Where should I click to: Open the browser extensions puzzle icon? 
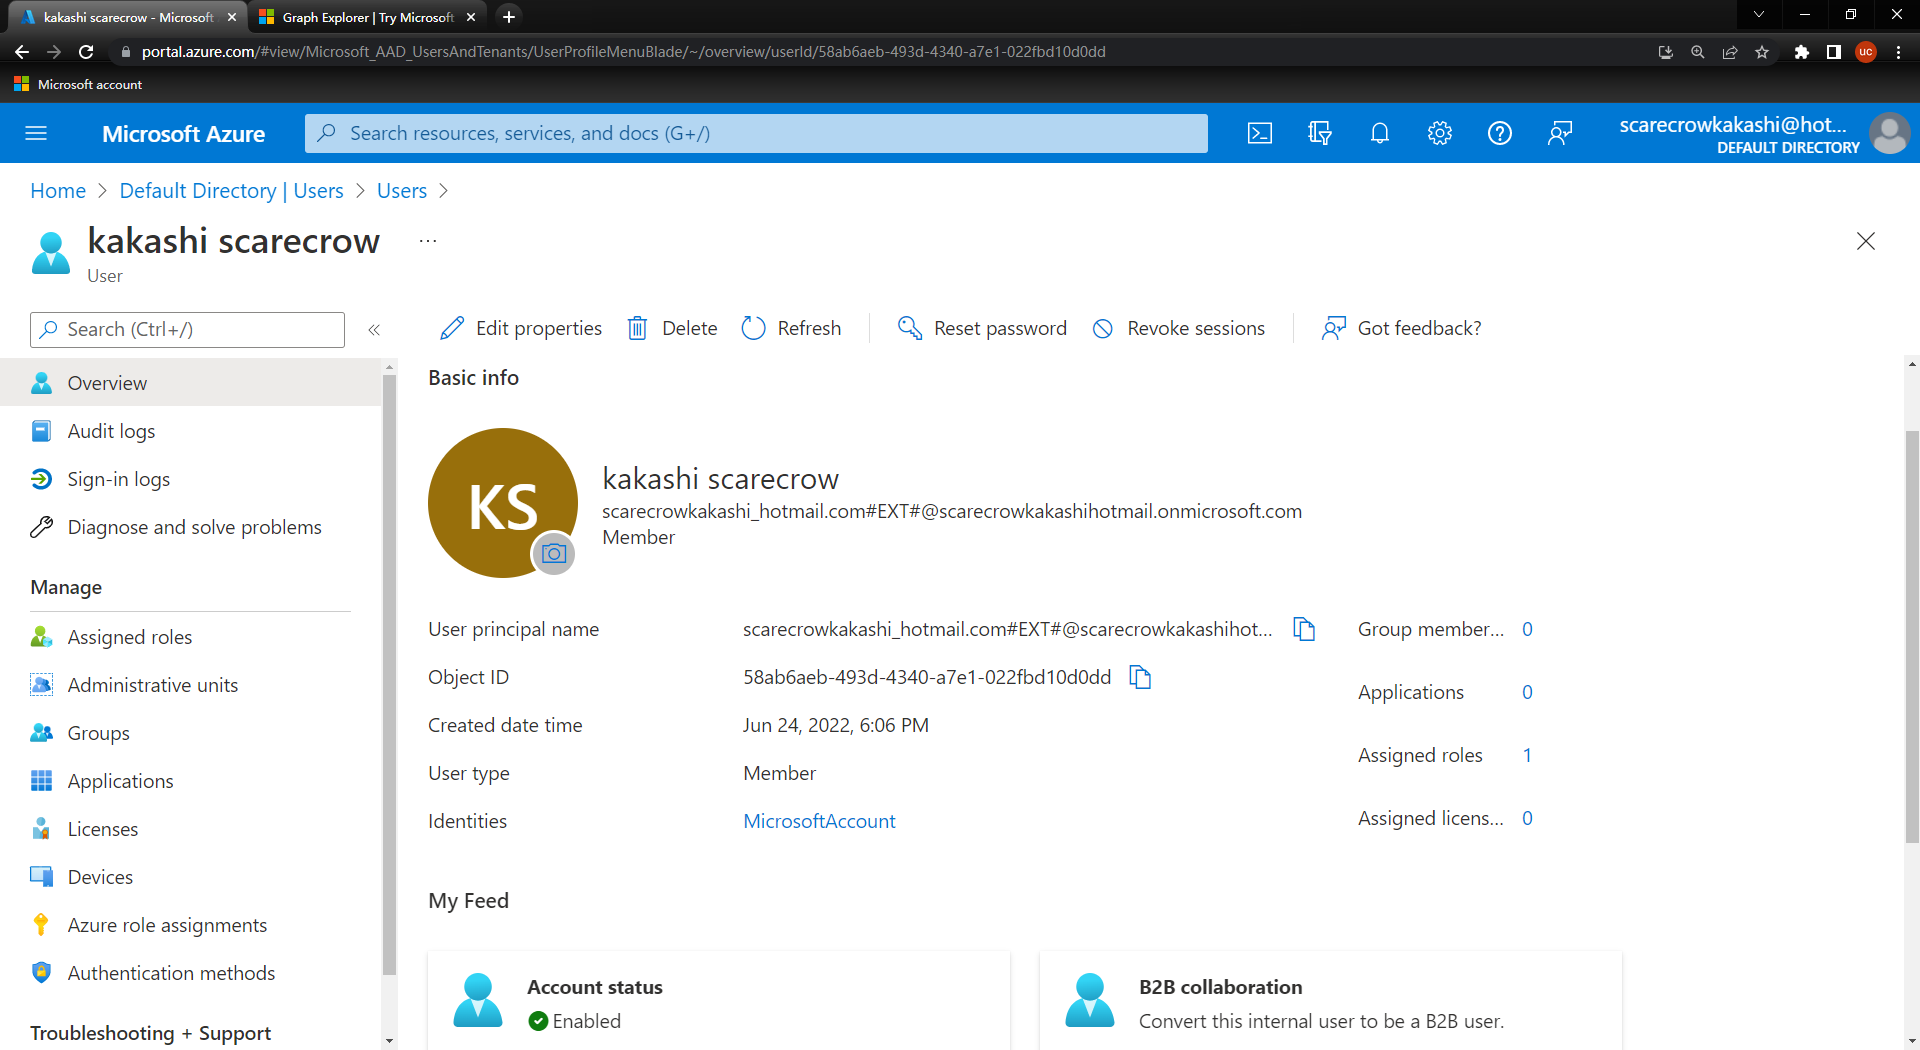coord(1801,52)
